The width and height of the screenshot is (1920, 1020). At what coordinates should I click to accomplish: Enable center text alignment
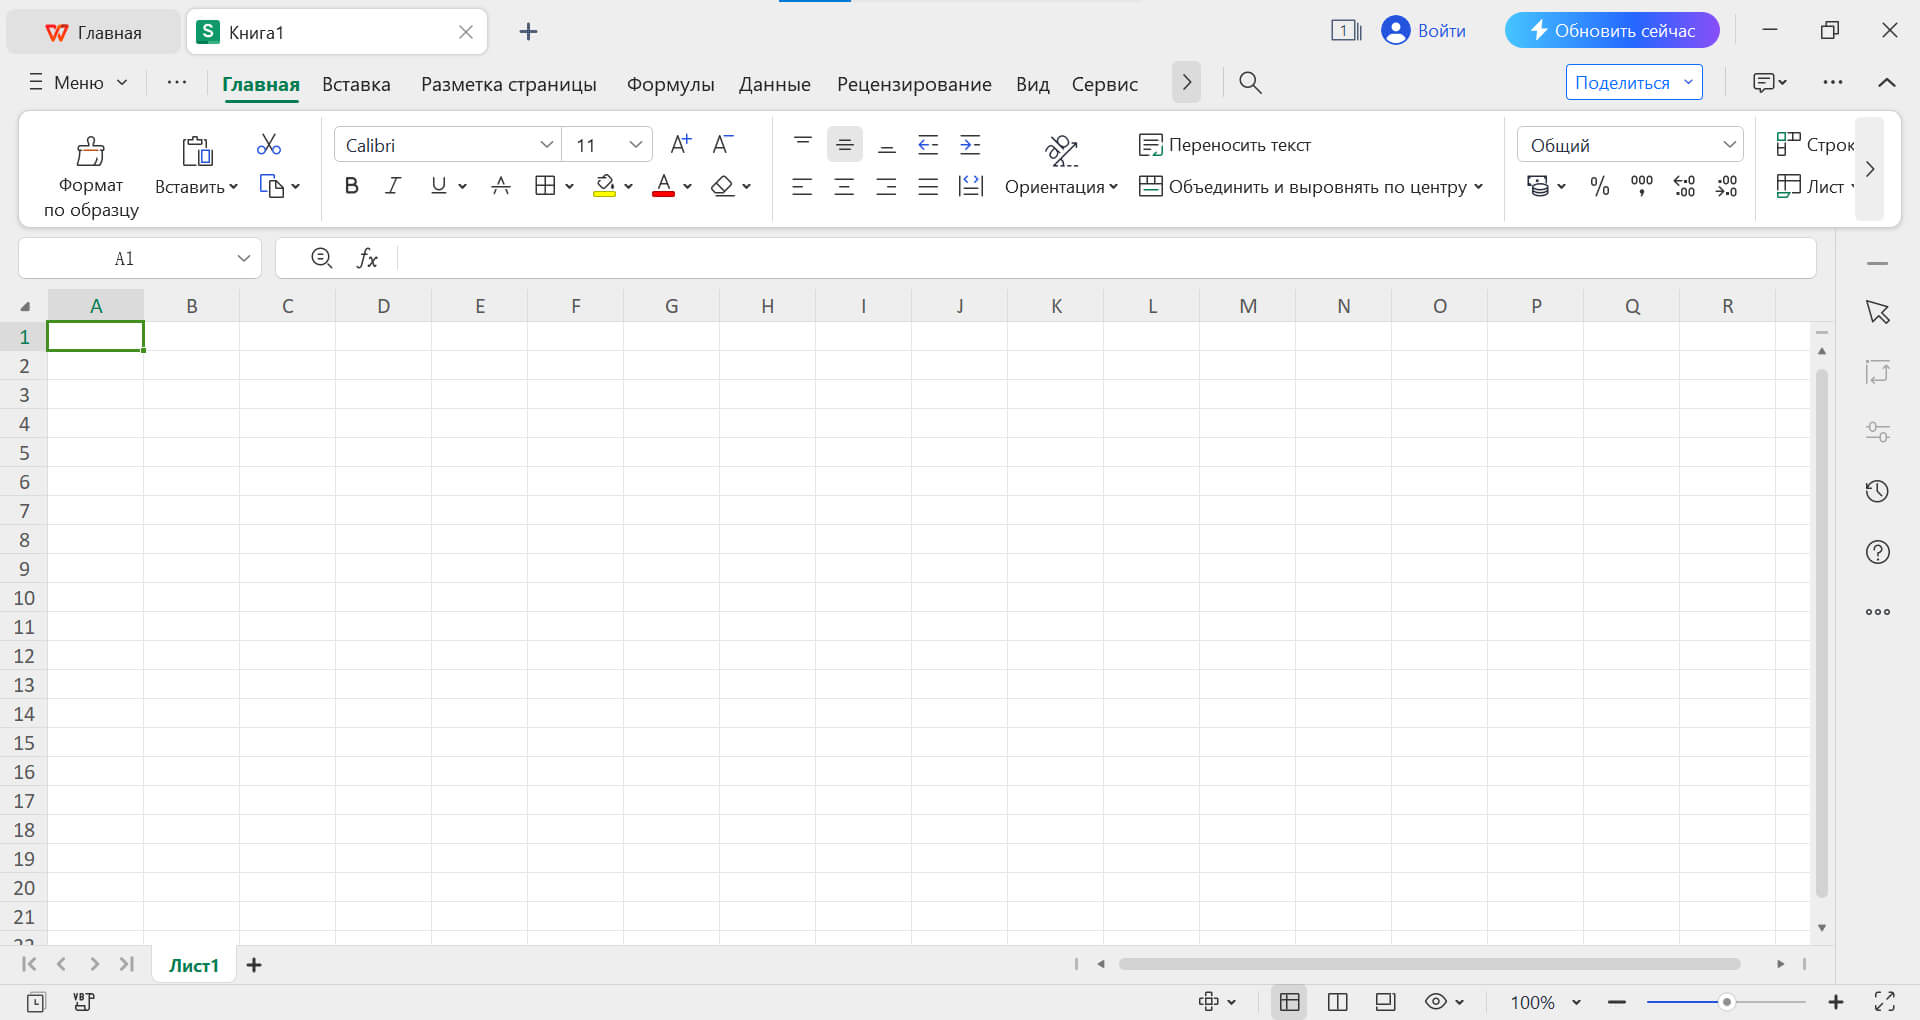pos(844,186)
